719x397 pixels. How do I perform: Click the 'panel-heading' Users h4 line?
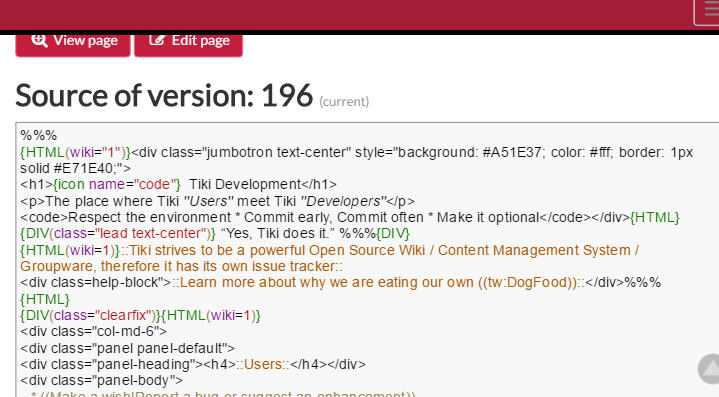coord(193,364)
